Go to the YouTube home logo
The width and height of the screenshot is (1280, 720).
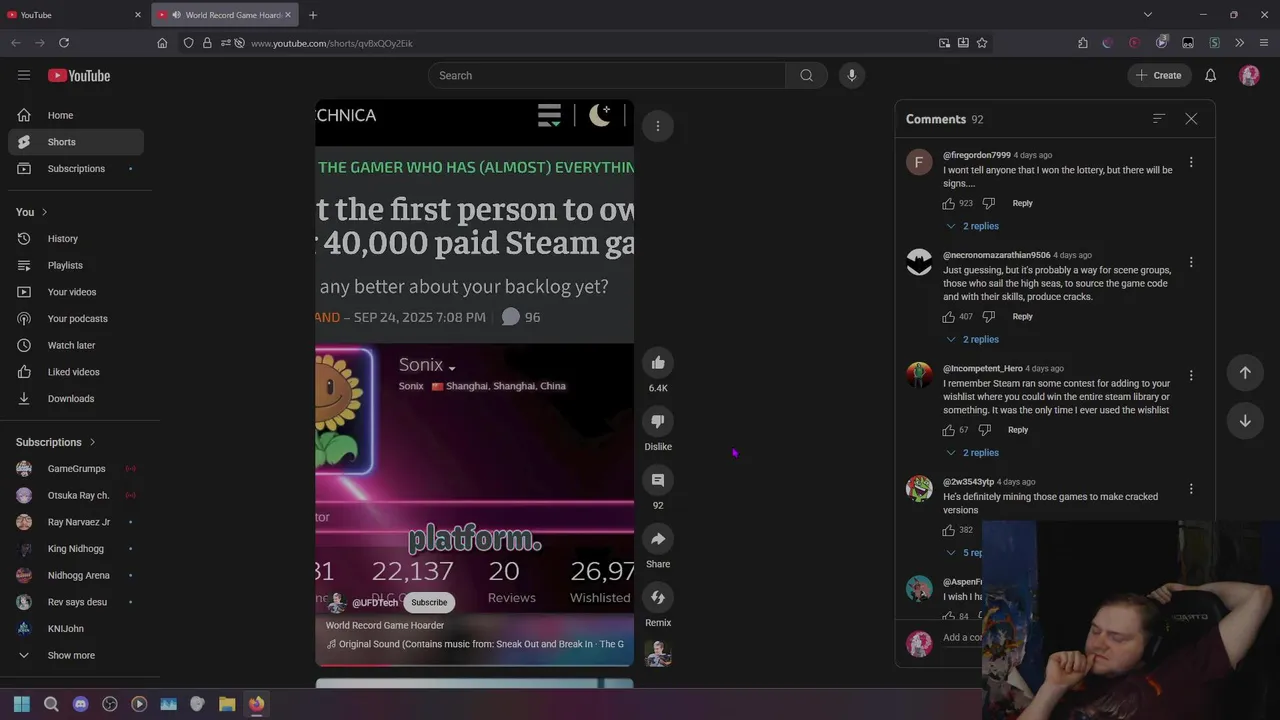(79, 75)
